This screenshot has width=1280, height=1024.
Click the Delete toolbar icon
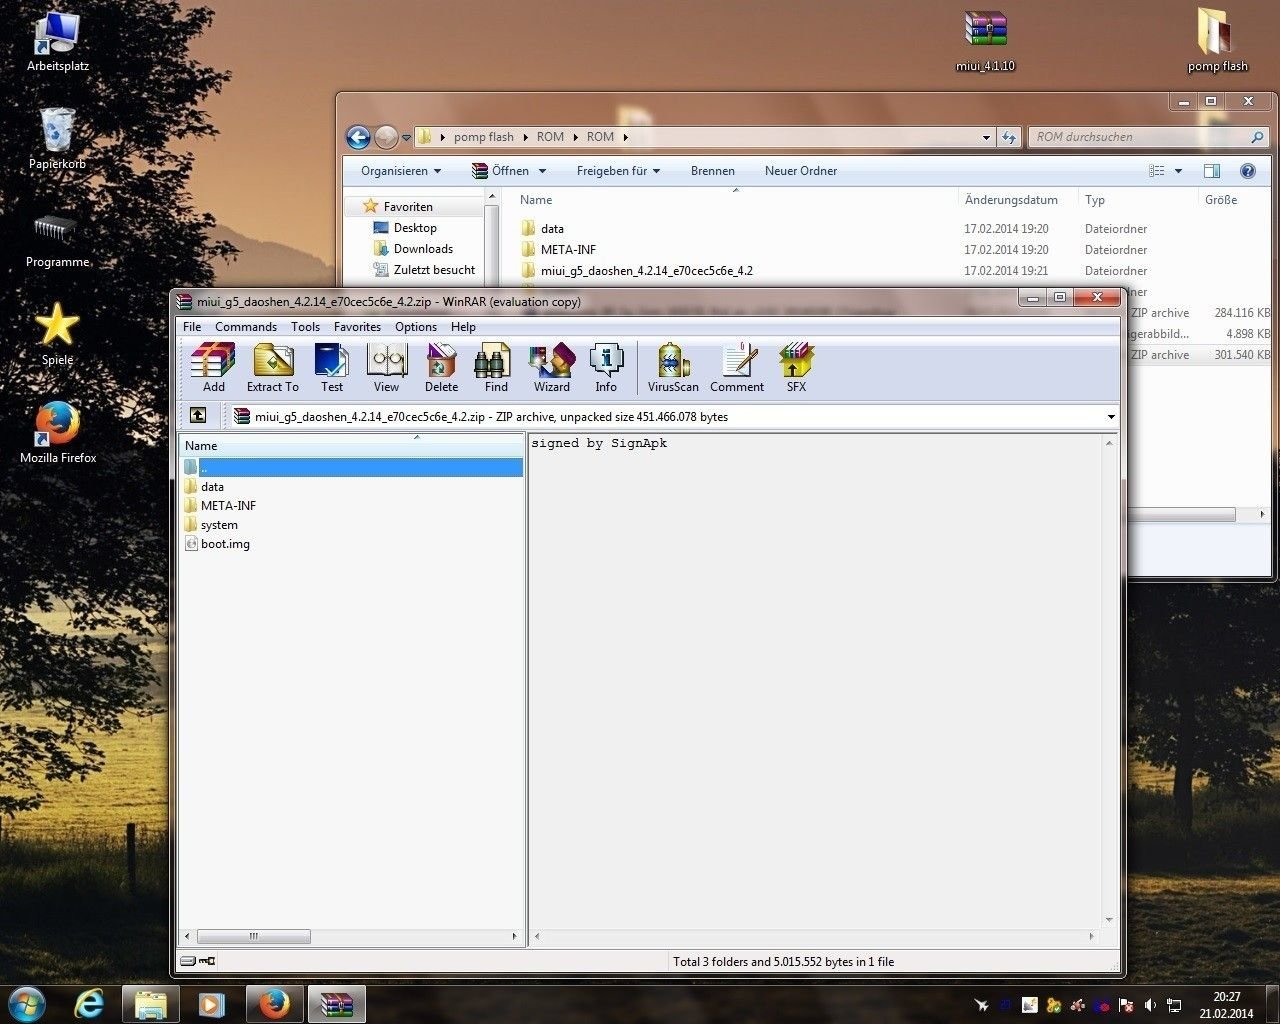[x=441, y=367]
